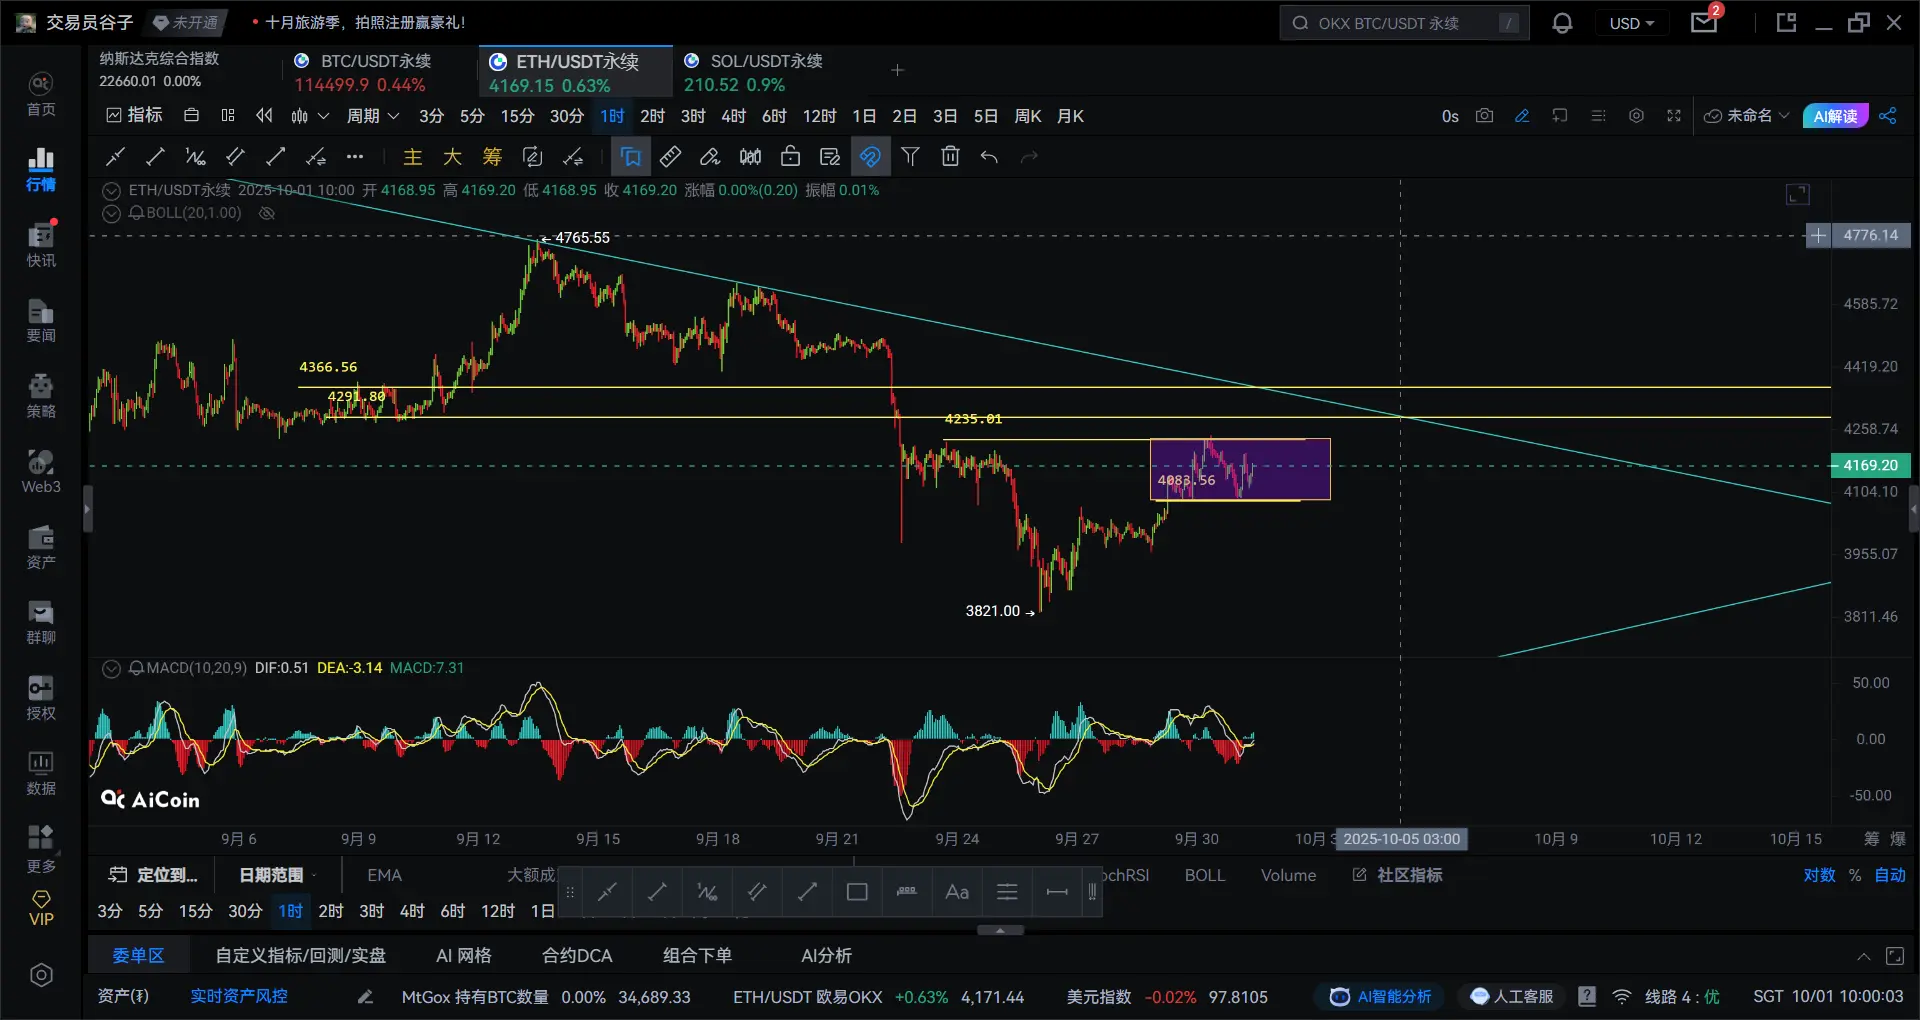The width and height of the screenshot is (1920, 1020).
Task: Toggle the 筹 chip distribution indicator
Action: [492, 156]
